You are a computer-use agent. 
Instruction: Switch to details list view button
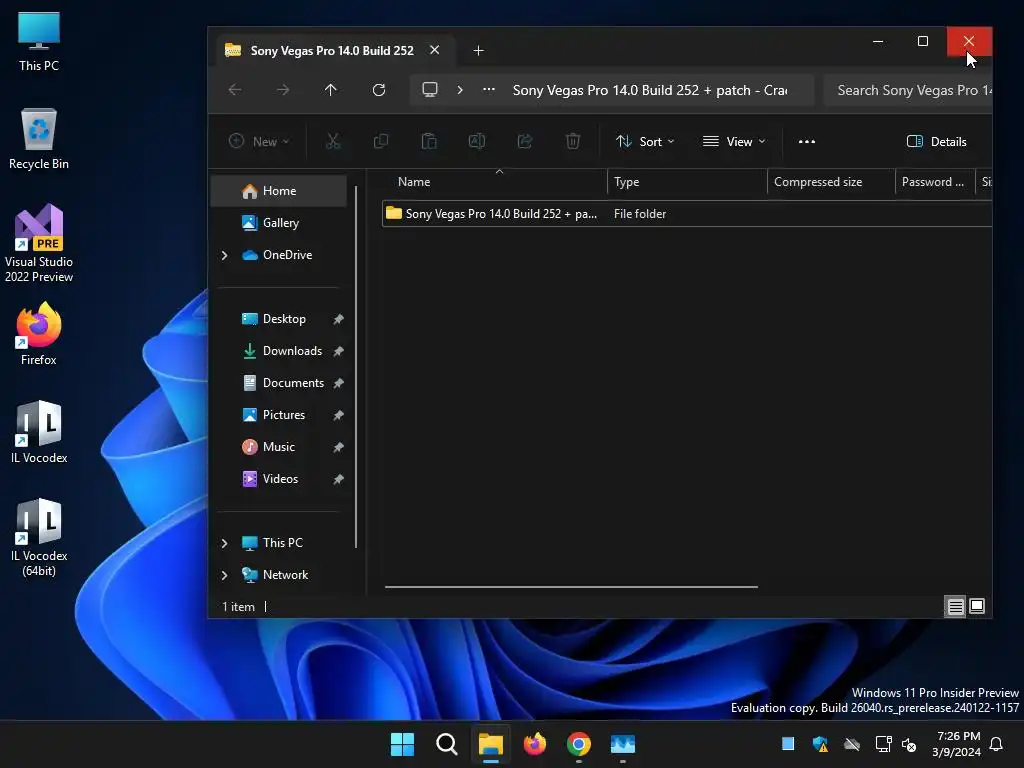pos(955,607)
